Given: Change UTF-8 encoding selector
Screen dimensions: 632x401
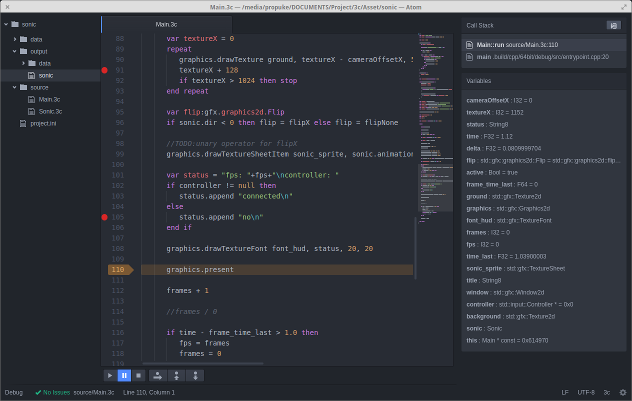Looking at the screenshot, I should [586, 393].
